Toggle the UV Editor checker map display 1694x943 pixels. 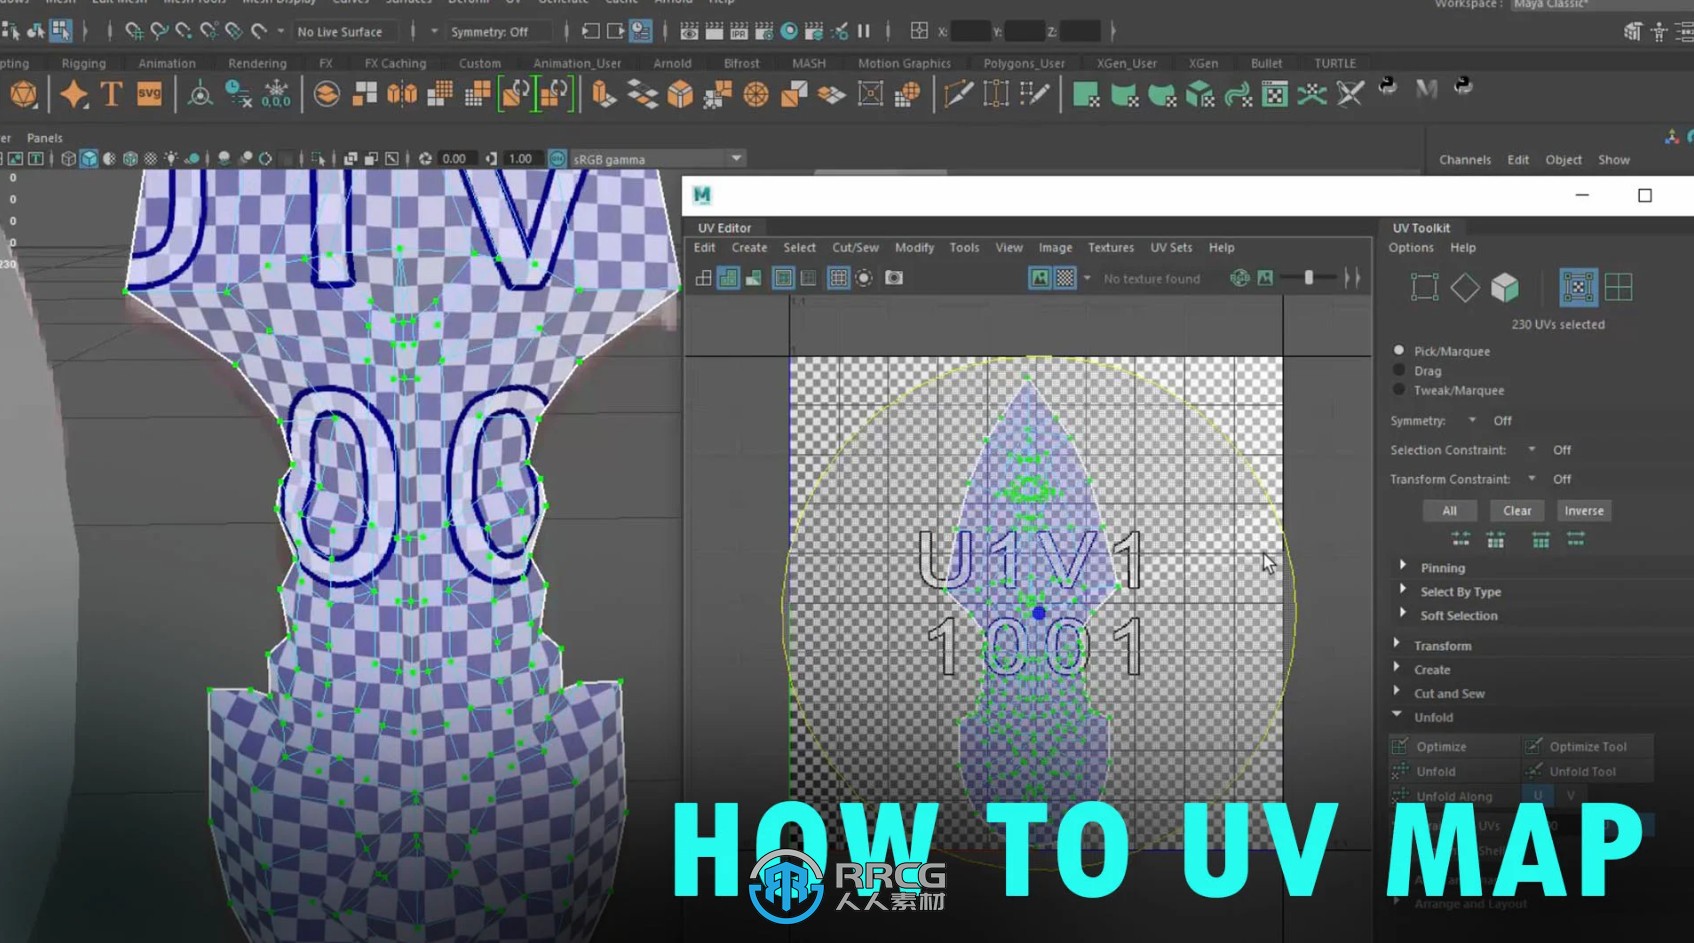(1066, 278)
